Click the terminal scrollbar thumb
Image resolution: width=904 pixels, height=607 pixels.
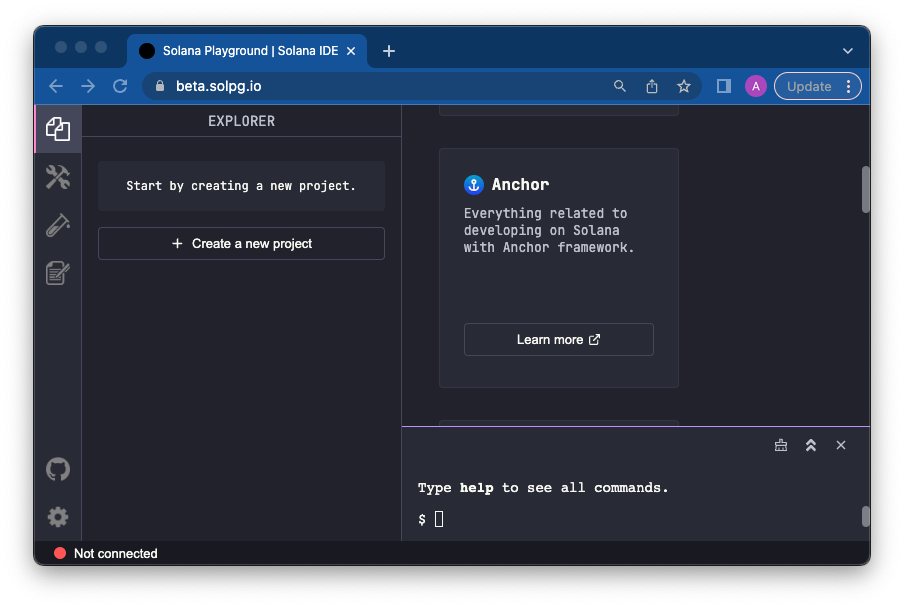(x=865, y=516)
